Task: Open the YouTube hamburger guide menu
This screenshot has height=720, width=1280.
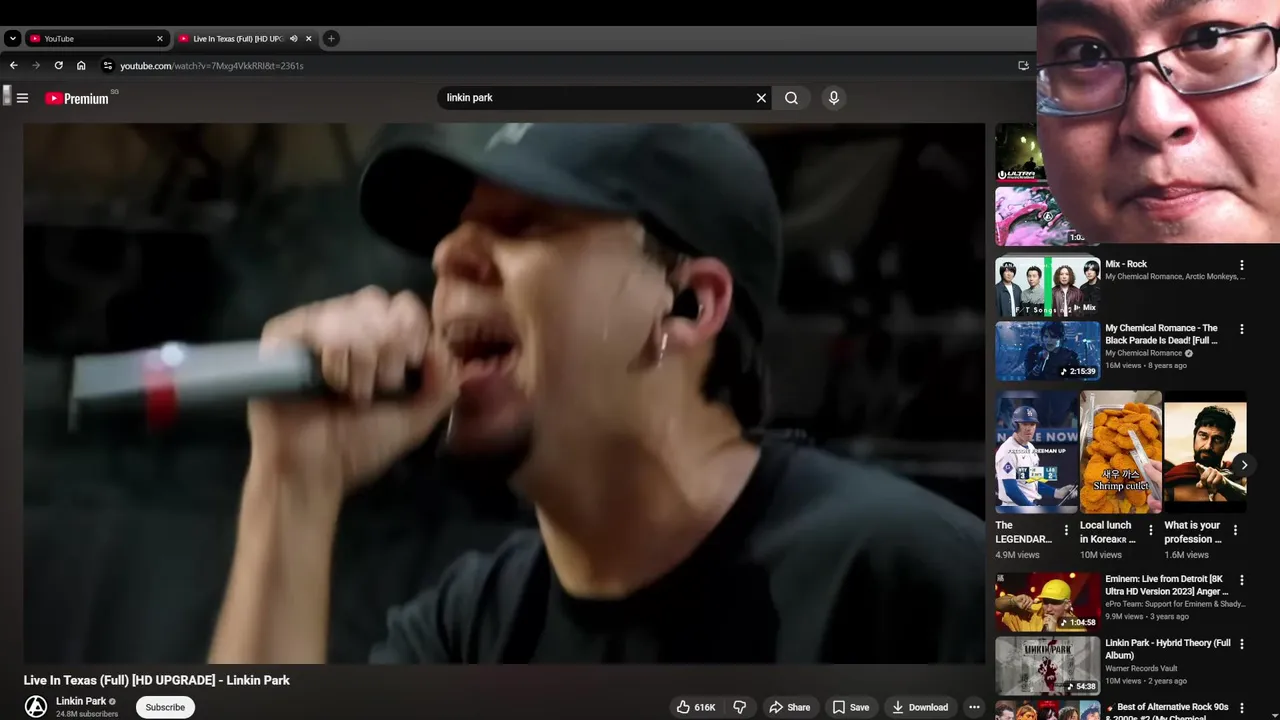Action: [22, 98]
